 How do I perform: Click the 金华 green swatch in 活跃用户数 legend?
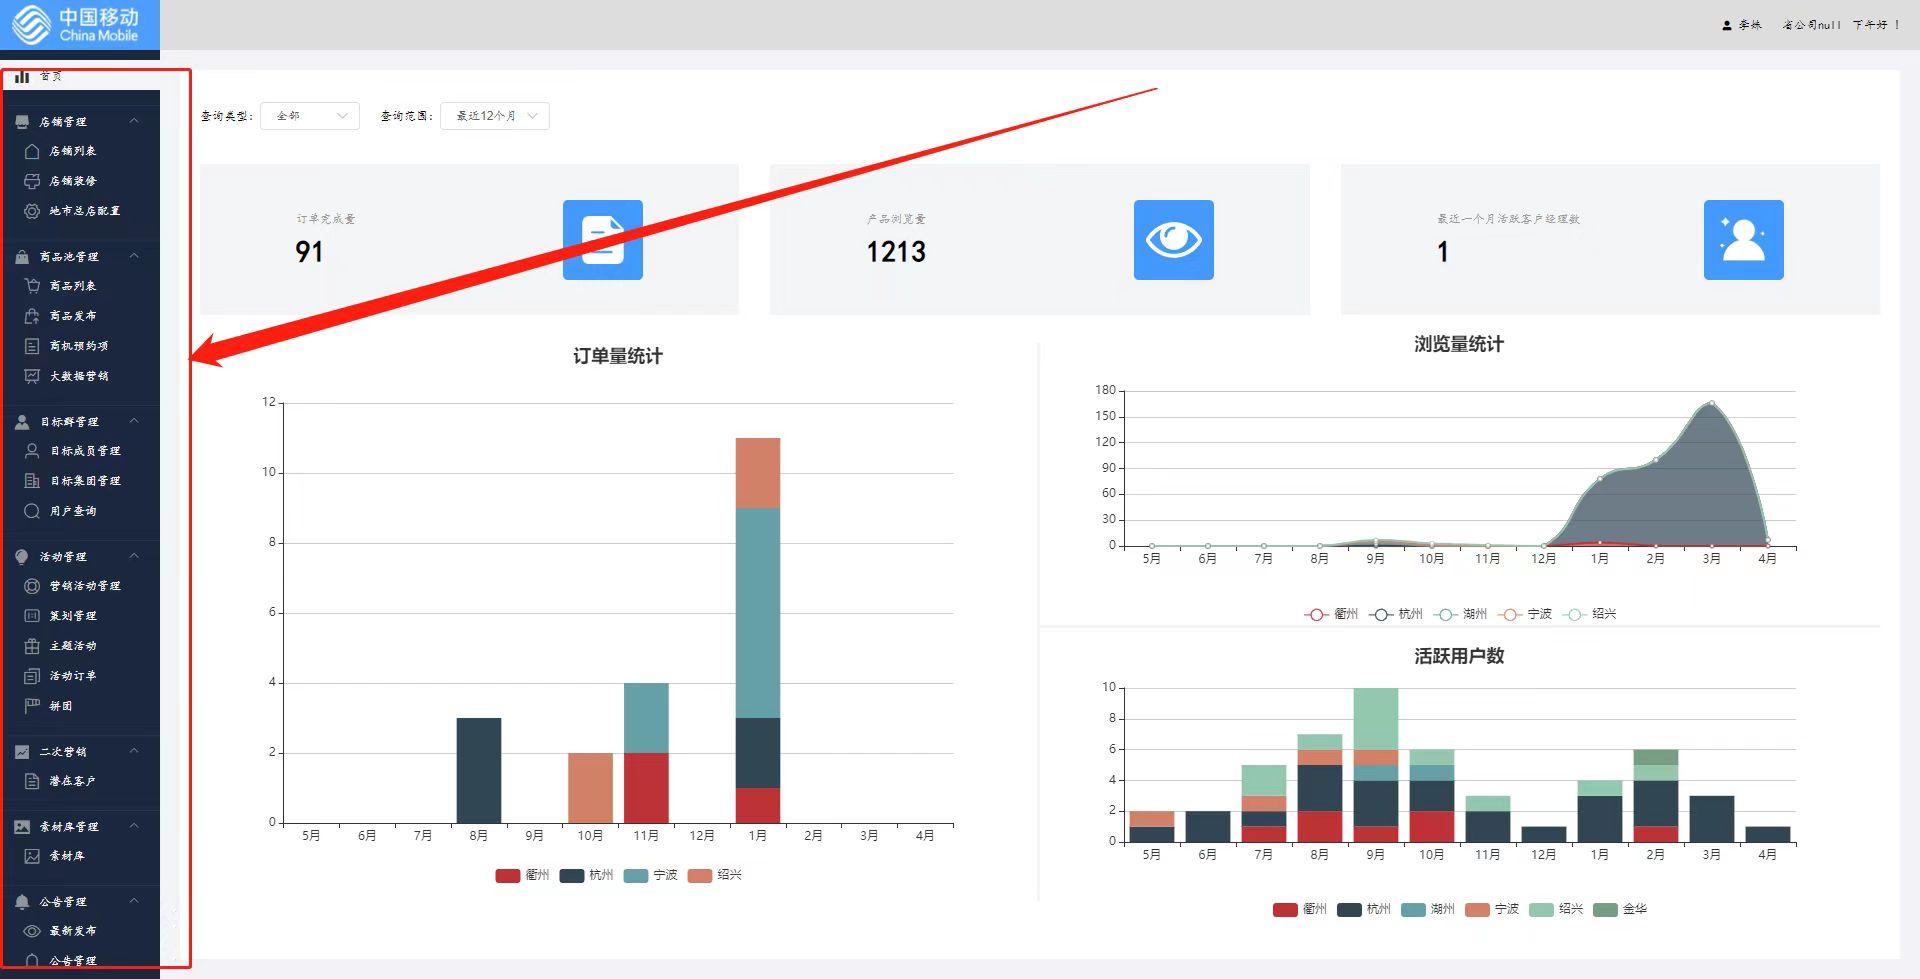[x=1605, y=910]
